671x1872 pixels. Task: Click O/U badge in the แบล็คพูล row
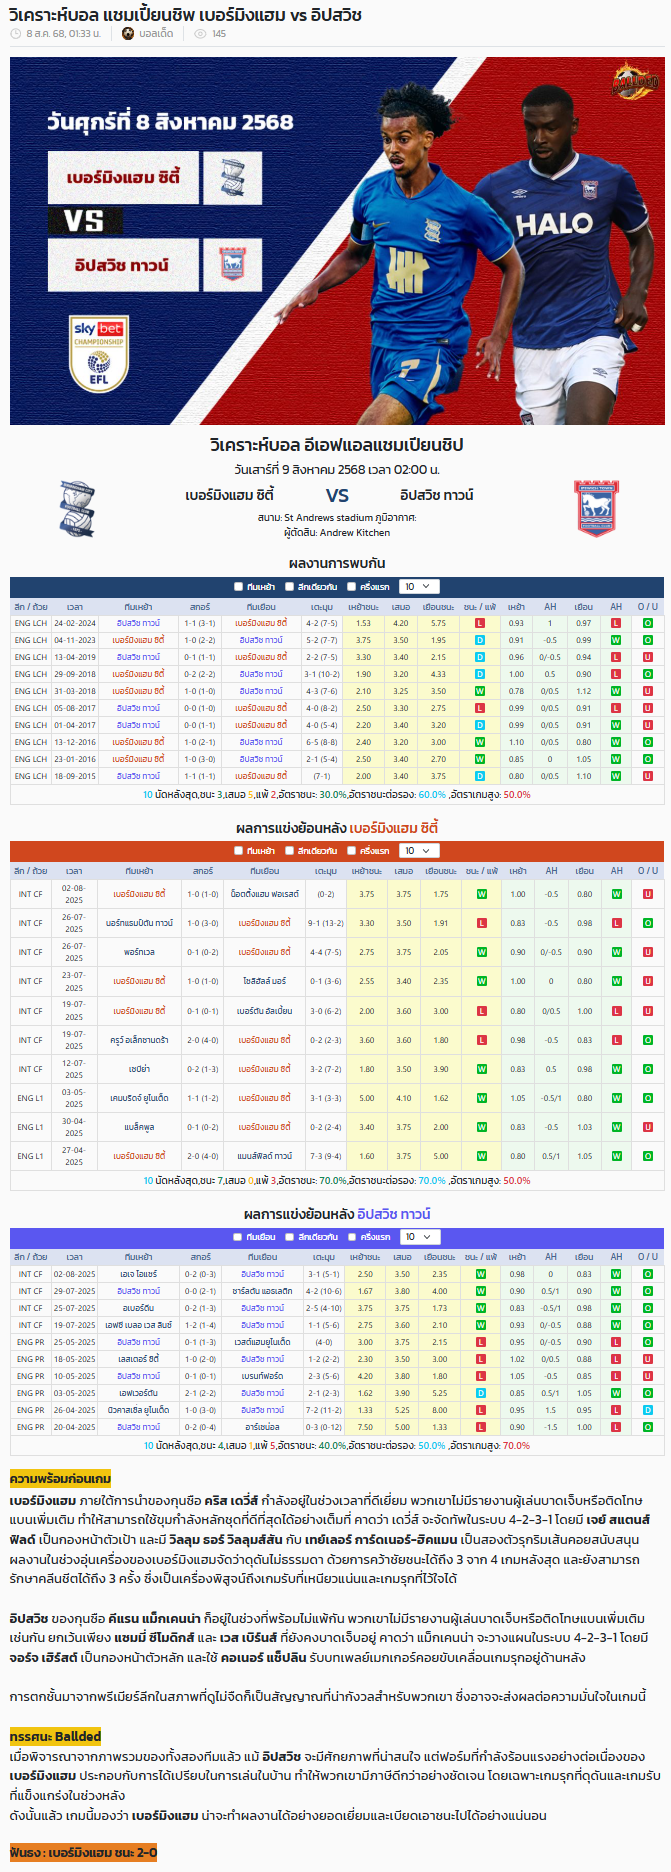[648, 1127]
